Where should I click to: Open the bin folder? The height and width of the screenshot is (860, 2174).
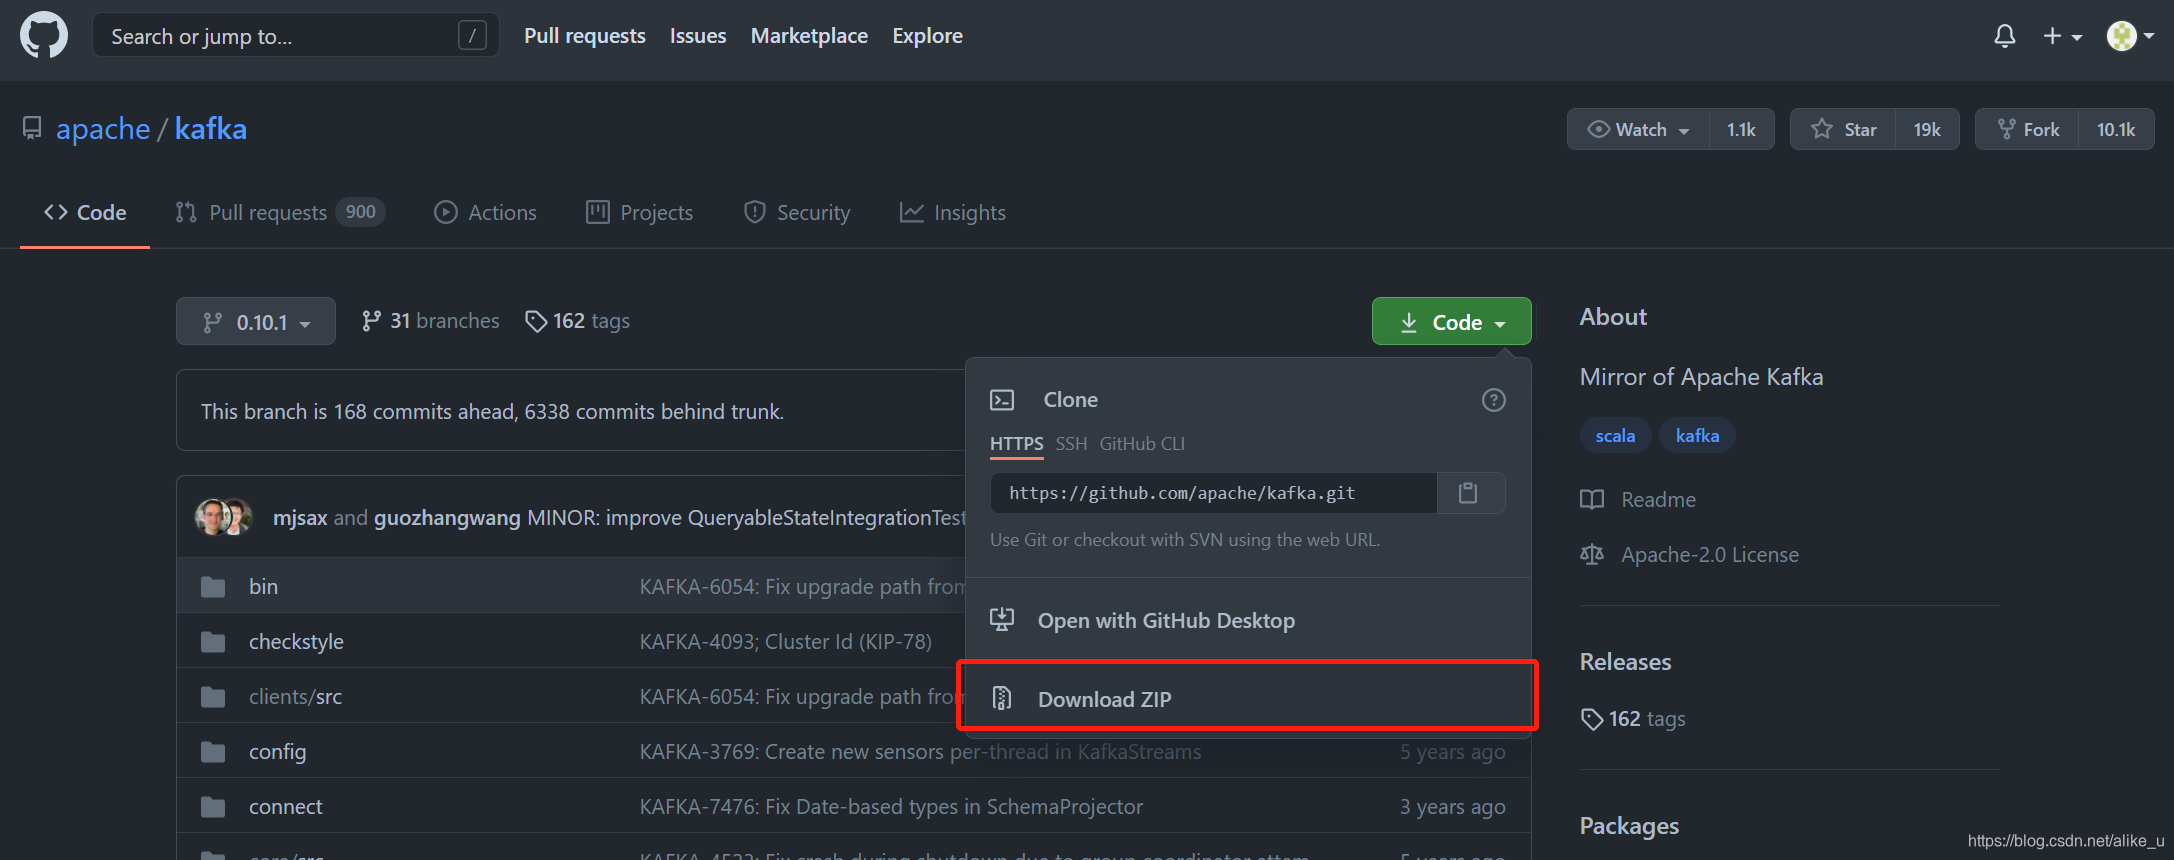pos(264,587)
